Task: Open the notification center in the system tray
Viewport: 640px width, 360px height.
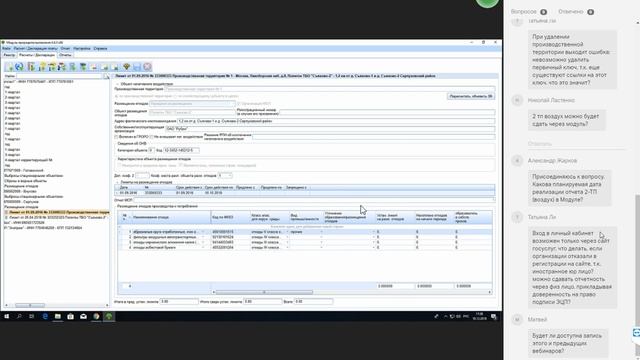Action: [494, 316]
